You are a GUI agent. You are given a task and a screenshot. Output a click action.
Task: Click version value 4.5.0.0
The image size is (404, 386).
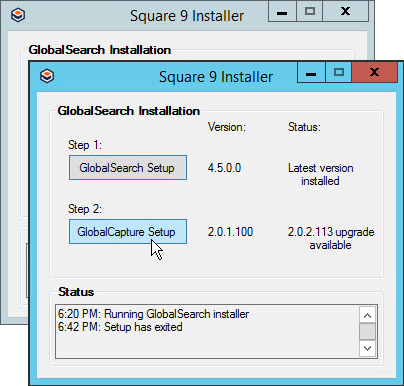(x=224, y=168)
